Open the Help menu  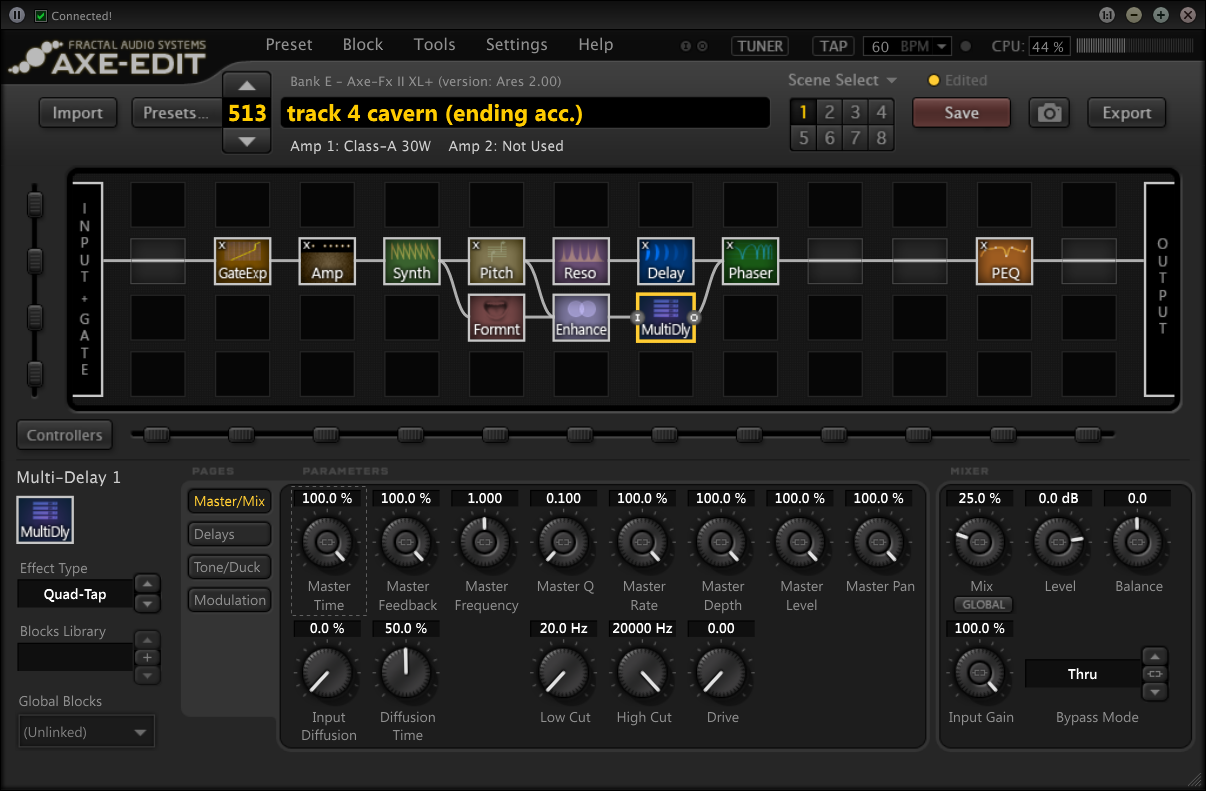[x=596, y=45]
